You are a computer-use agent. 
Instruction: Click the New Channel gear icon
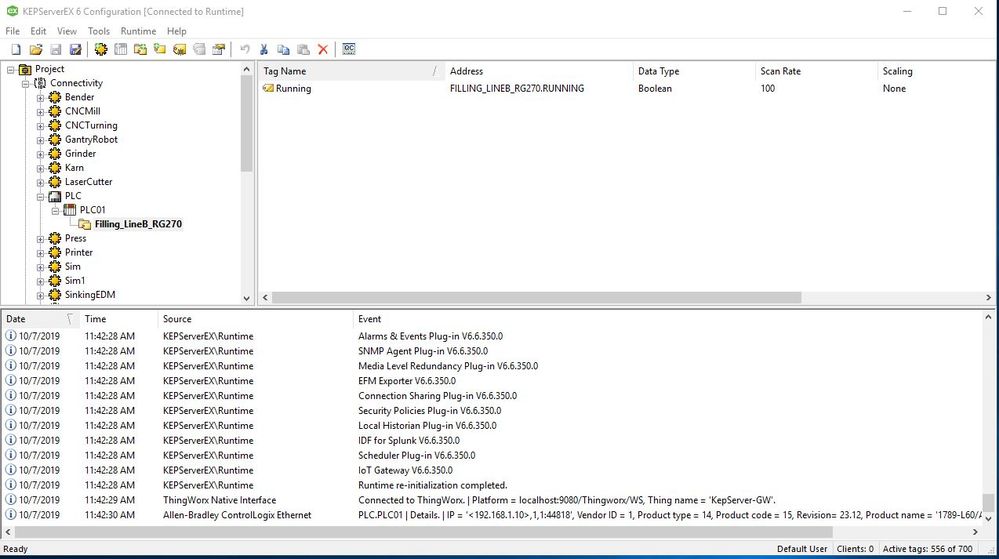coord(101,49)
